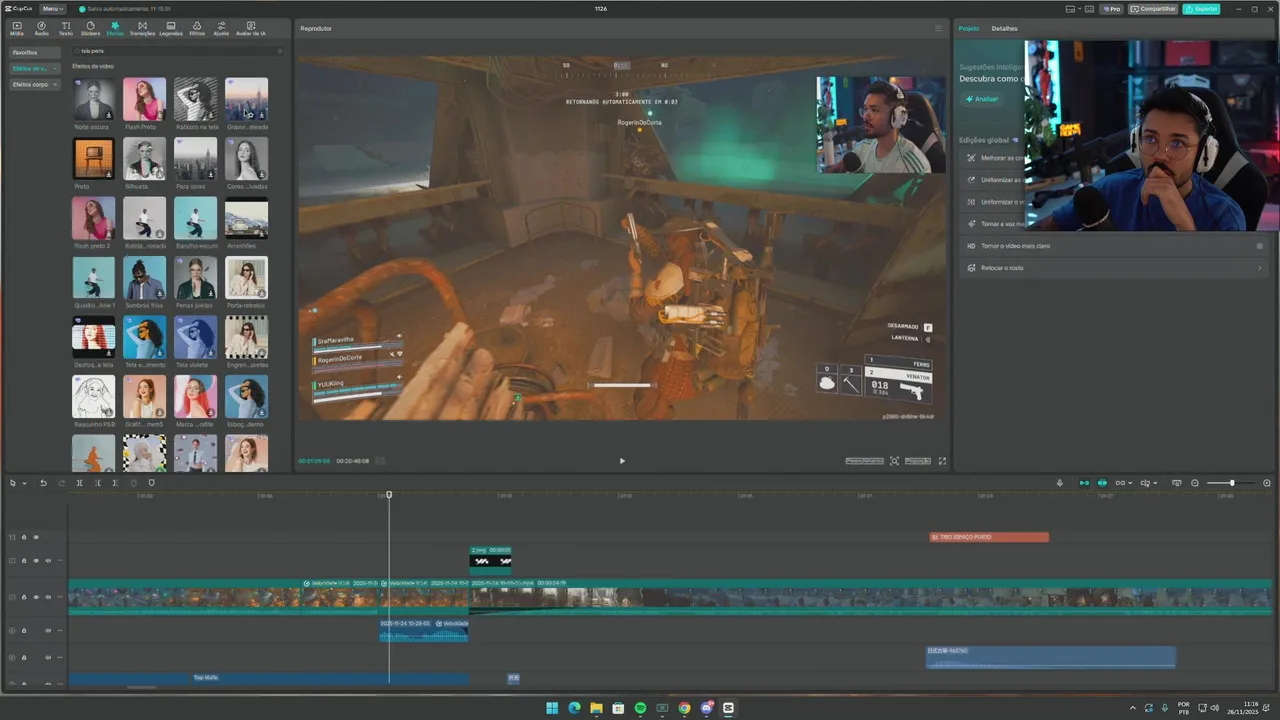Toggle auto snapping in timeline toolbar
This screenshot has width=1280, height=720.
[1102, 483]
